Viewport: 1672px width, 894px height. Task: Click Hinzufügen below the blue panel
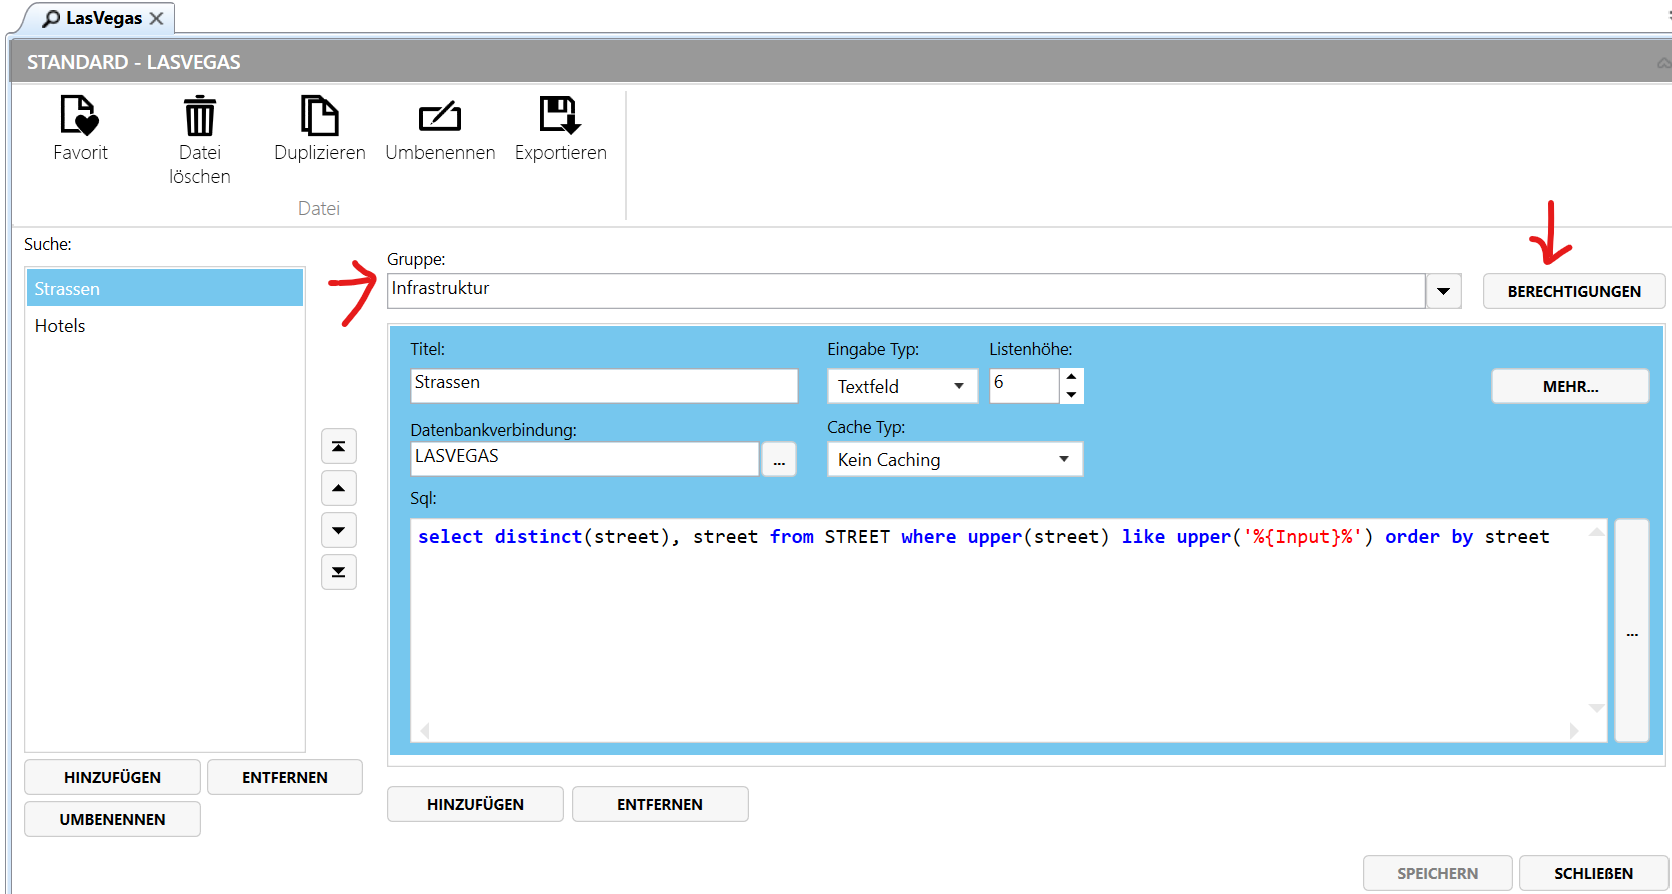point(475,804)
